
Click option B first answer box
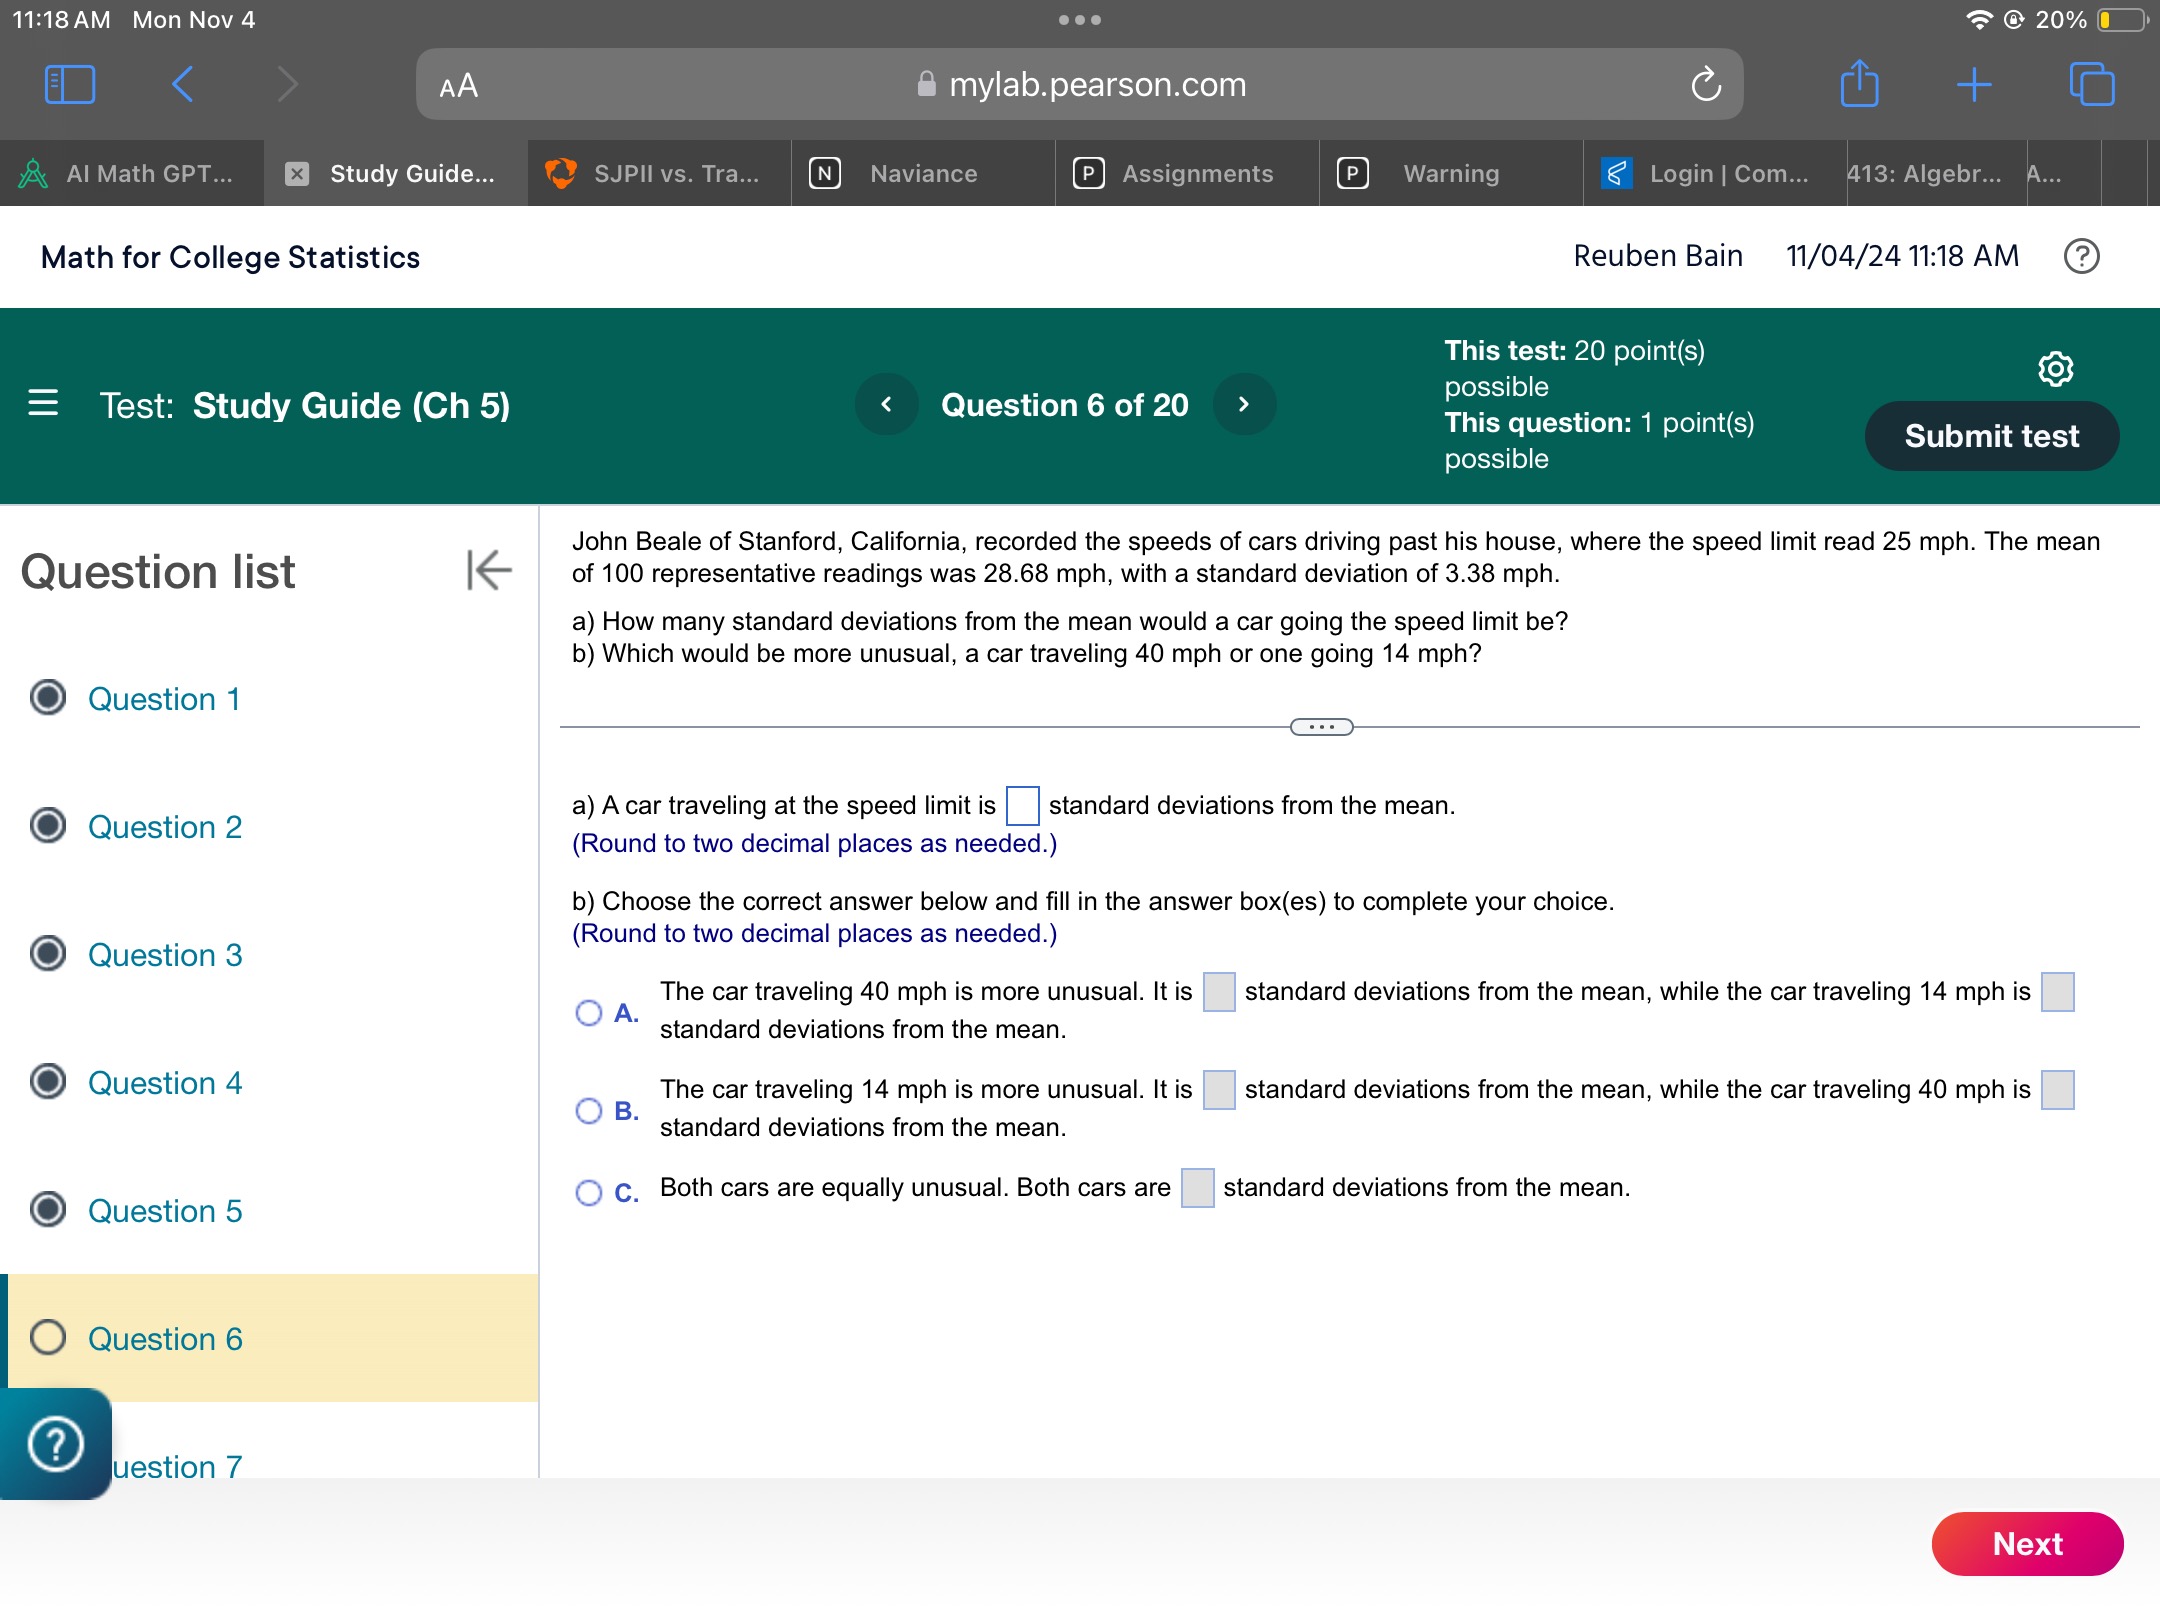coord(1219,1090)
